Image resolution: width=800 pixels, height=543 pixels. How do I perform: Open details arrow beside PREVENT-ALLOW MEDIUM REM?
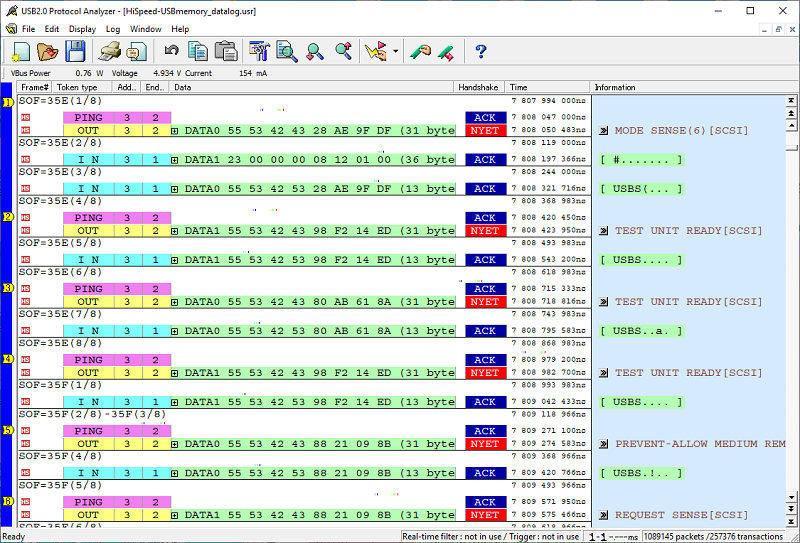pos(604,444)
